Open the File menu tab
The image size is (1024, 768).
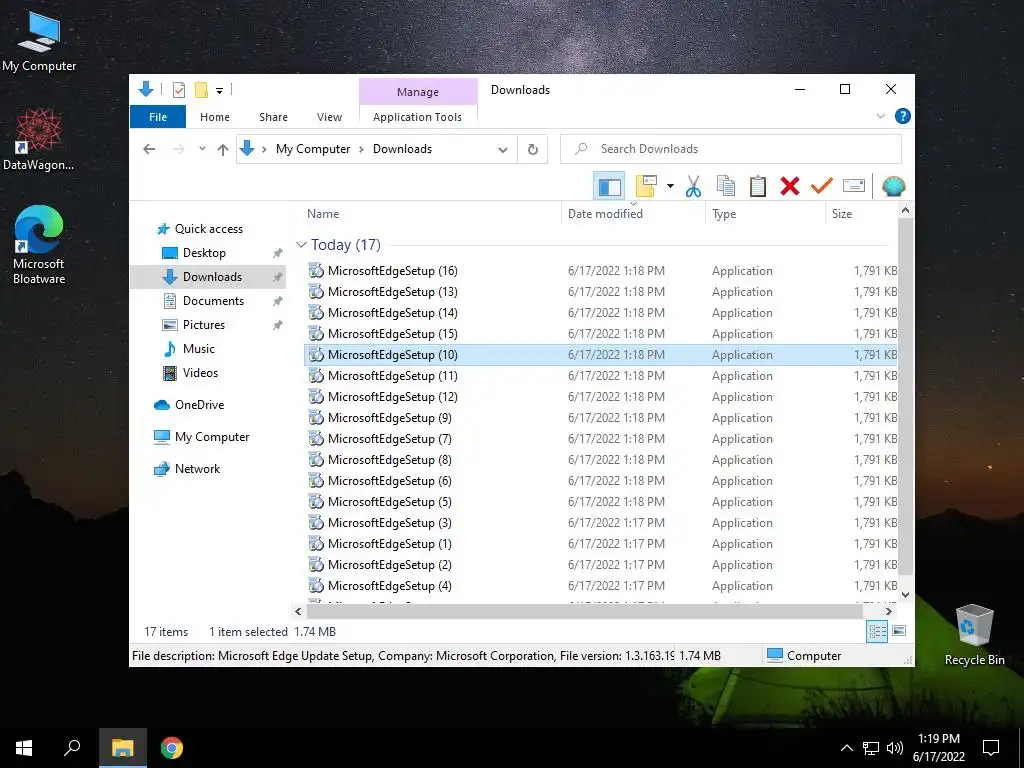click(158, 117)
